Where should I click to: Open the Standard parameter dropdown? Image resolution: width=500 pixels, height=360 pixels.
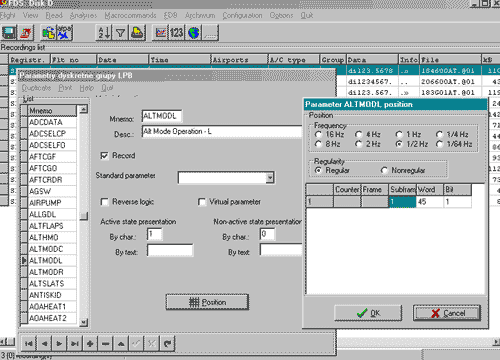[x=270, y=178]
